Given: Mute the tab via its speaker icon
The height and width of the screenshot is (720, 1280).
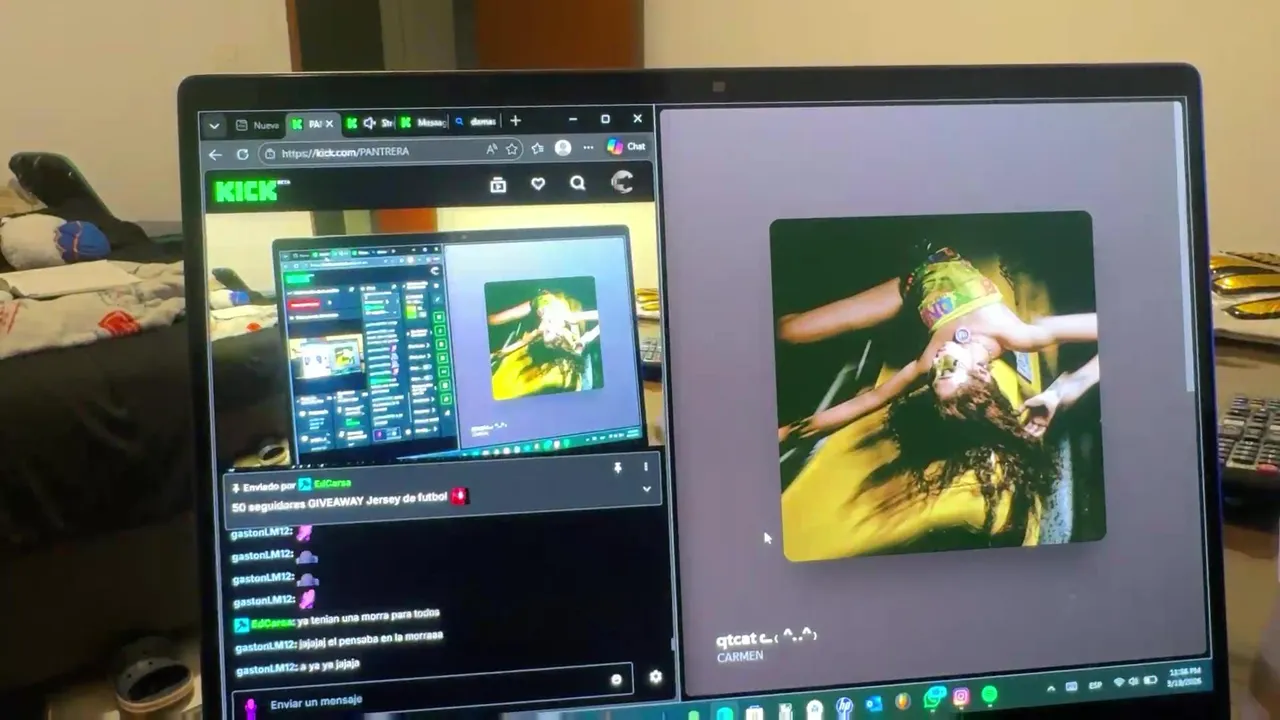Looking at the screenshot, I should click(x=369, y=123).
